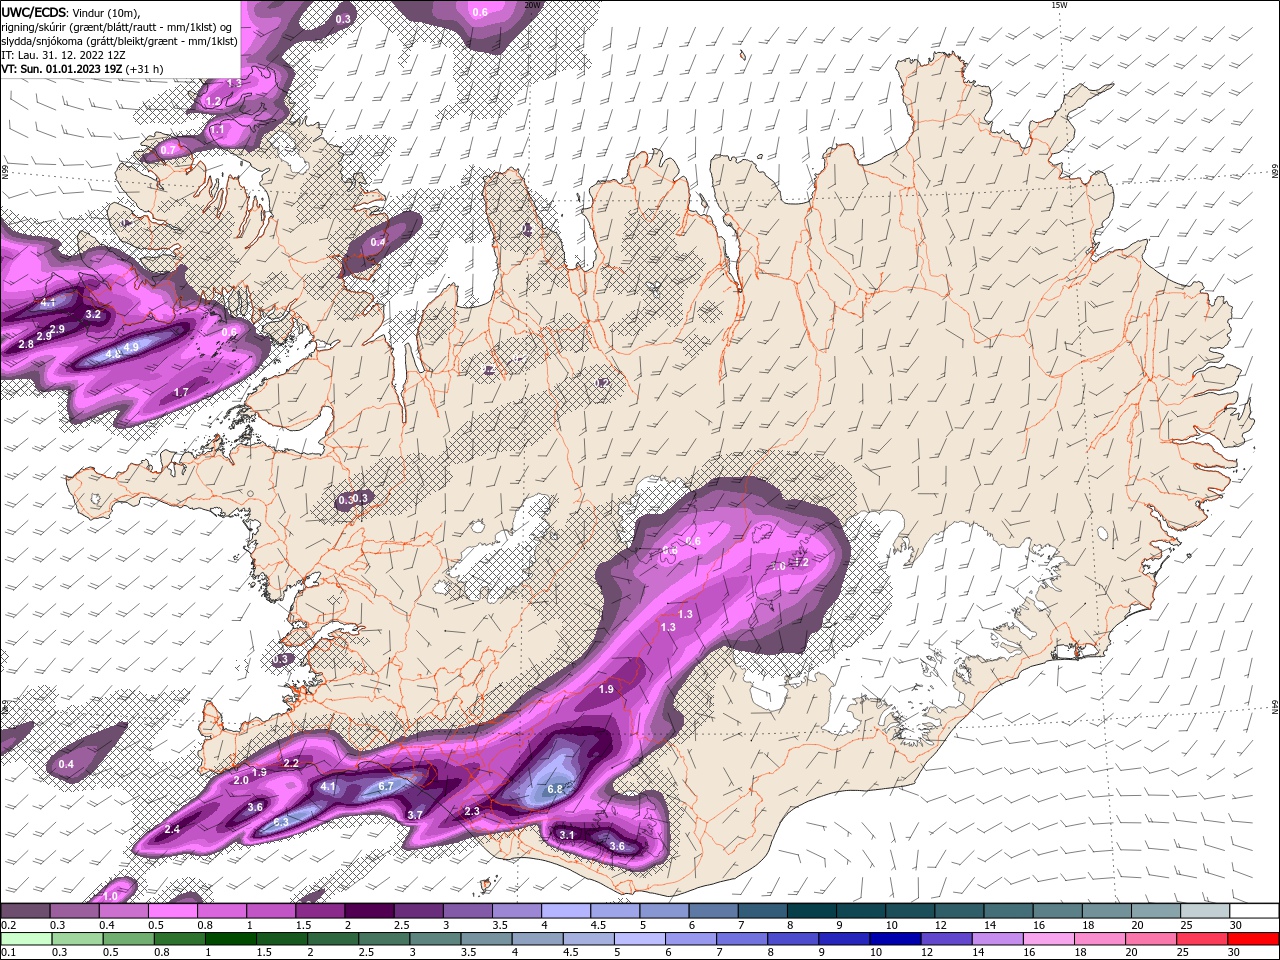Screen dimensions: 1280x960
Task: Click the bright pink 0.5 upper legend swatch
Action: click(173, 910)
